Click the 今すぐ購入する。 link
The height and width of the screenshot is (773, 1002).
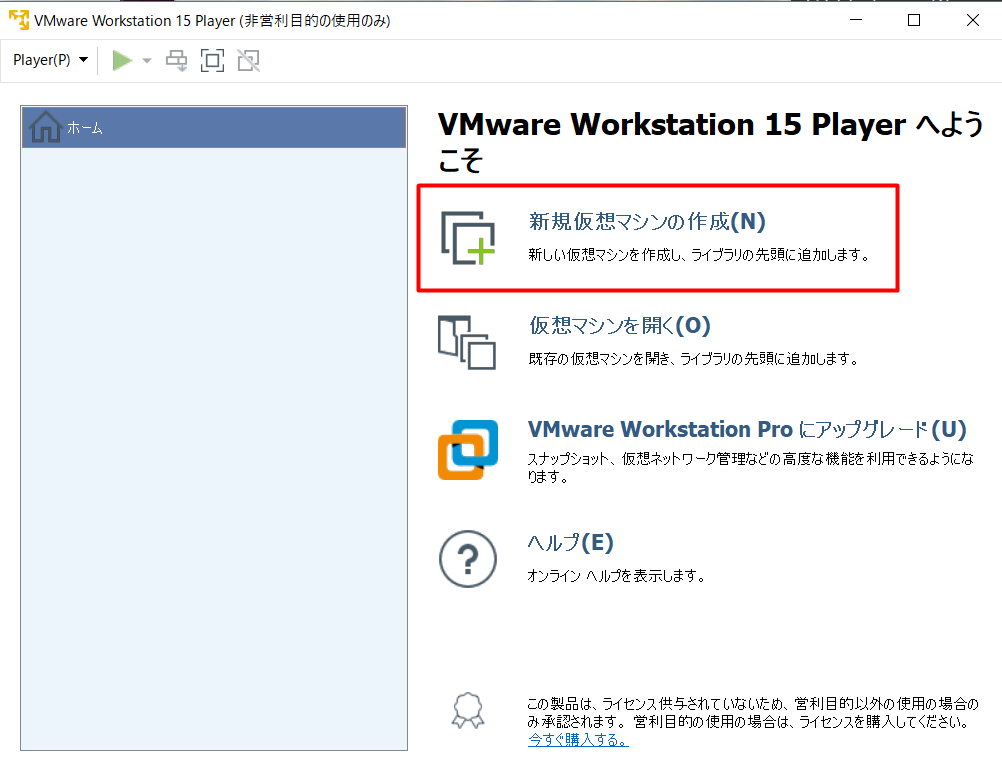click(x=578, y=740)
